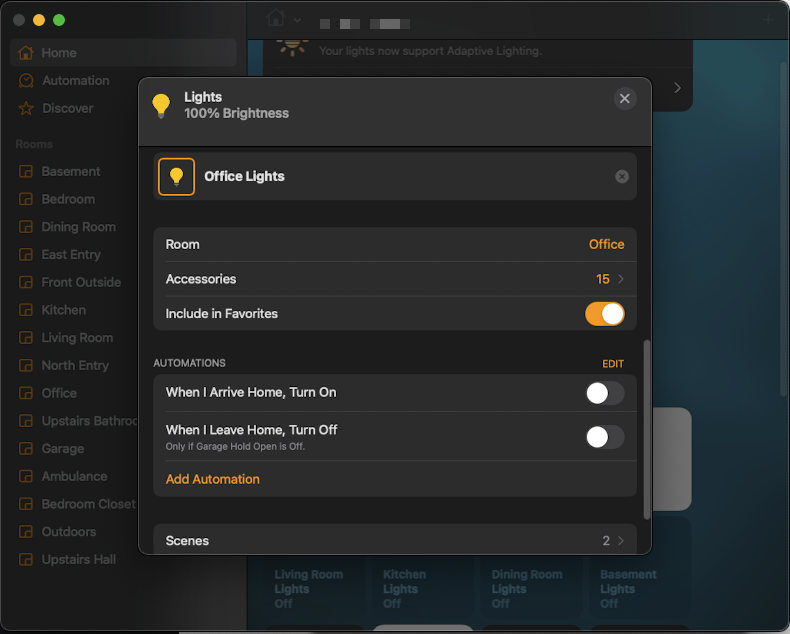Select Kitchen in the Rooms sidebar
This screenshot has height=634, width=790.
coord(63,310)
